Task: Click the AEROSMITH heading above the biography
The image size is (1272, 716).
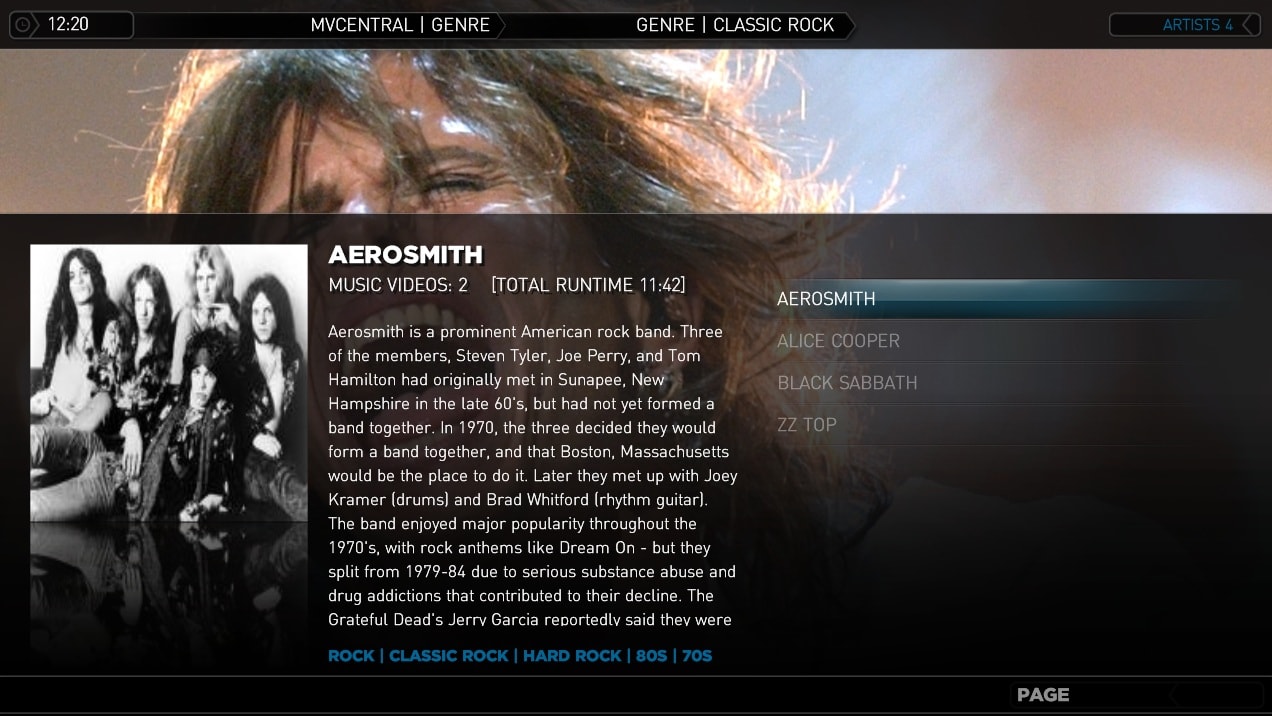Action: (406, 255)
